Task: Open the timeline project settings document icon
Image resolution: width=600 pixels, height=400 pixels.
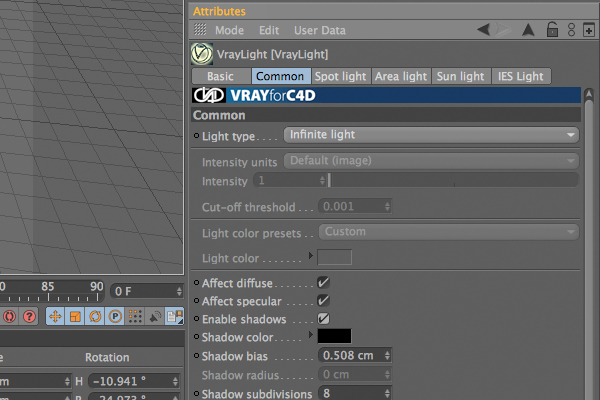Action: (174, 317)
